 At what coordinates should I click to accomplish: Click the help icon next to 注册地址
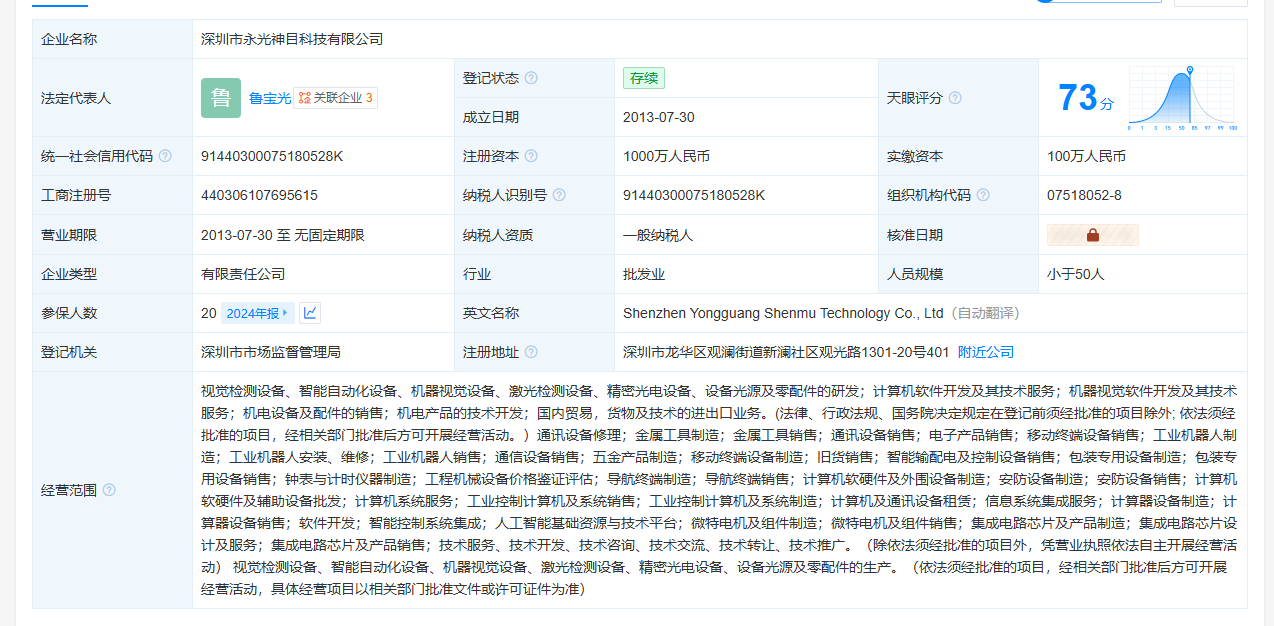[x=531, y=352]
